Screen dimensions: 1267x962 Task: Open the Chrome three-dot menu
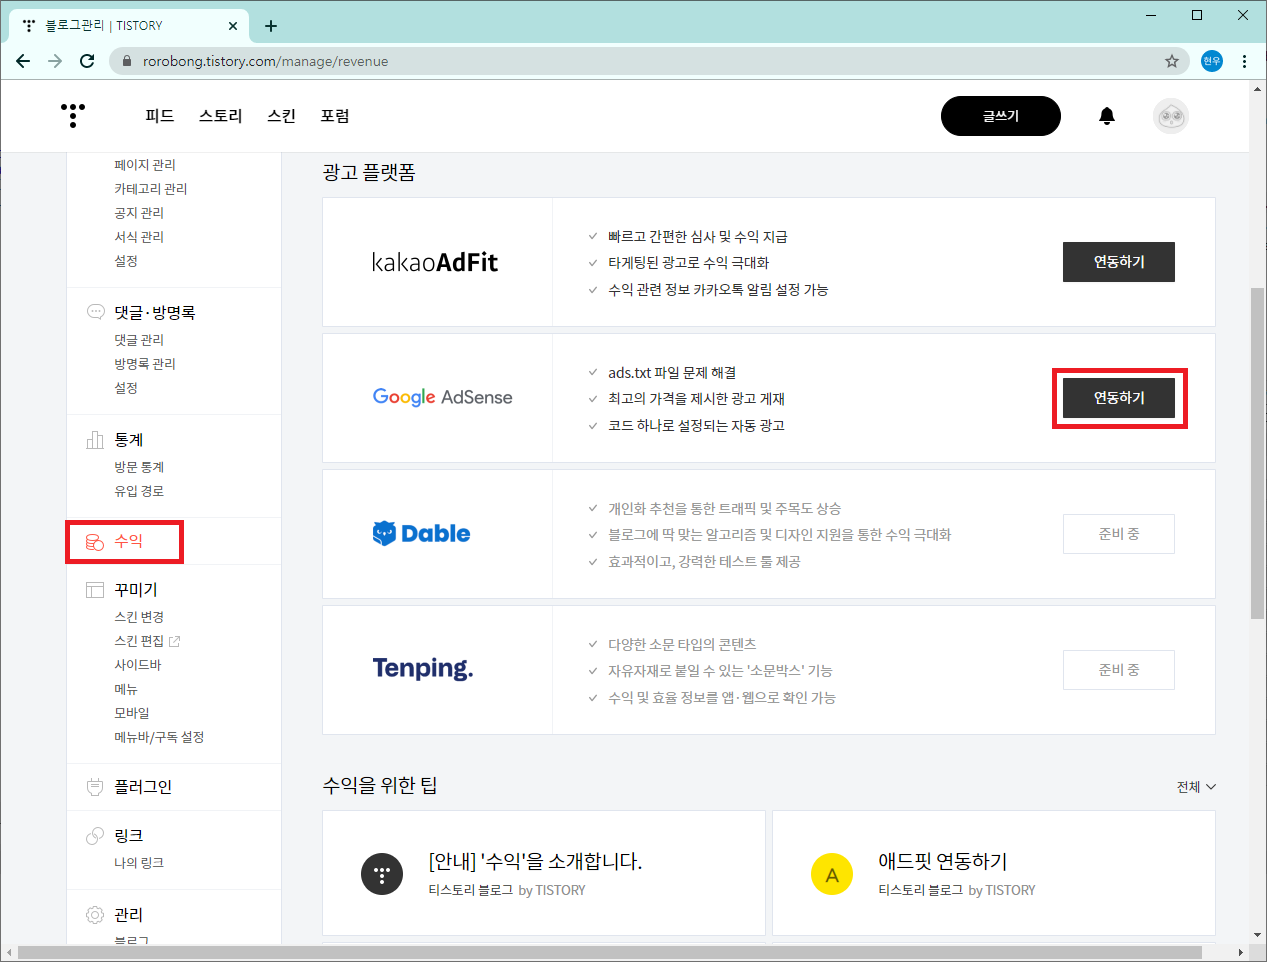(1244, 61)
